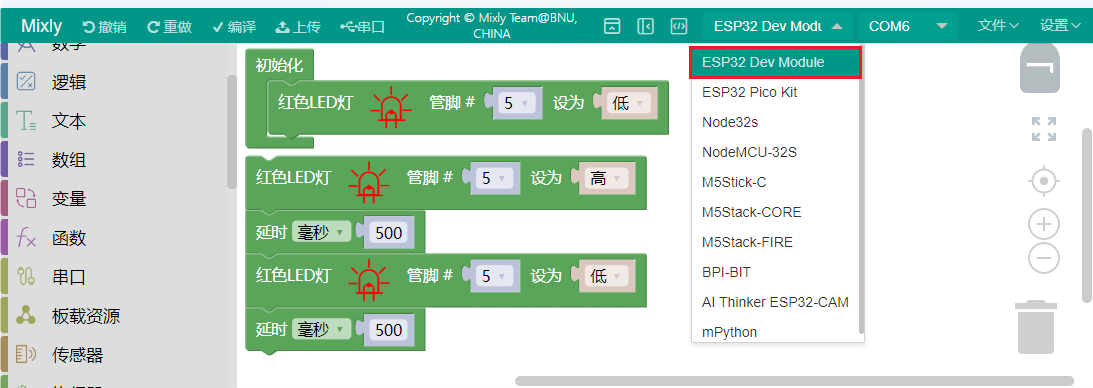The image size is (1093, 388).
Task: Click the first 500 delay value
Action: pos(389,233)
